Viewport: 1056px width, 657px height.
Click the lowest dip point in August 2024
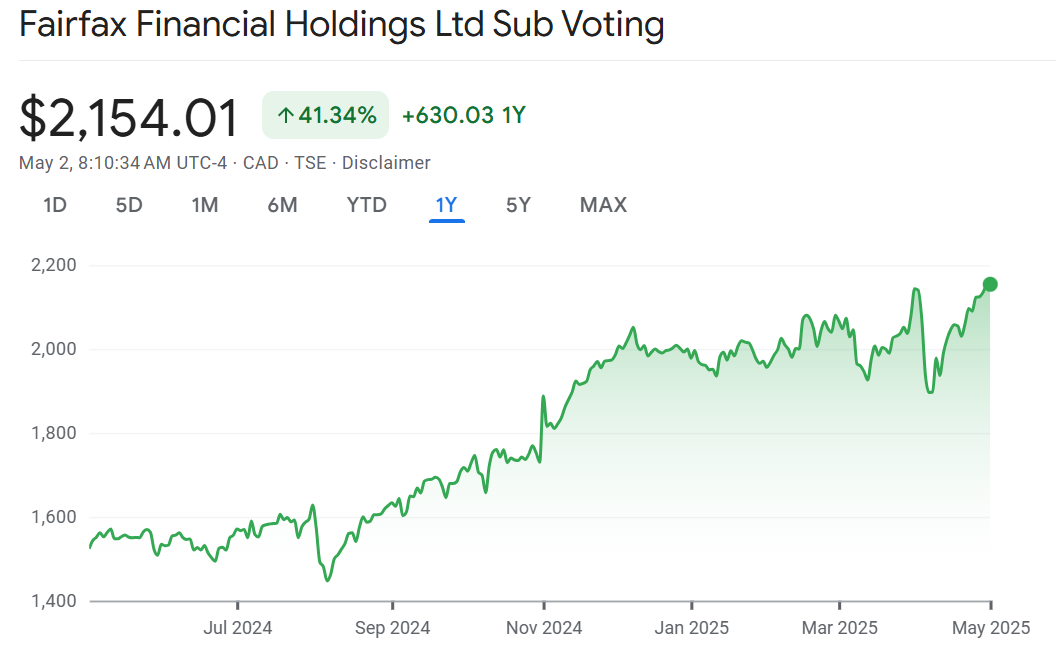(x=327, y=580)
